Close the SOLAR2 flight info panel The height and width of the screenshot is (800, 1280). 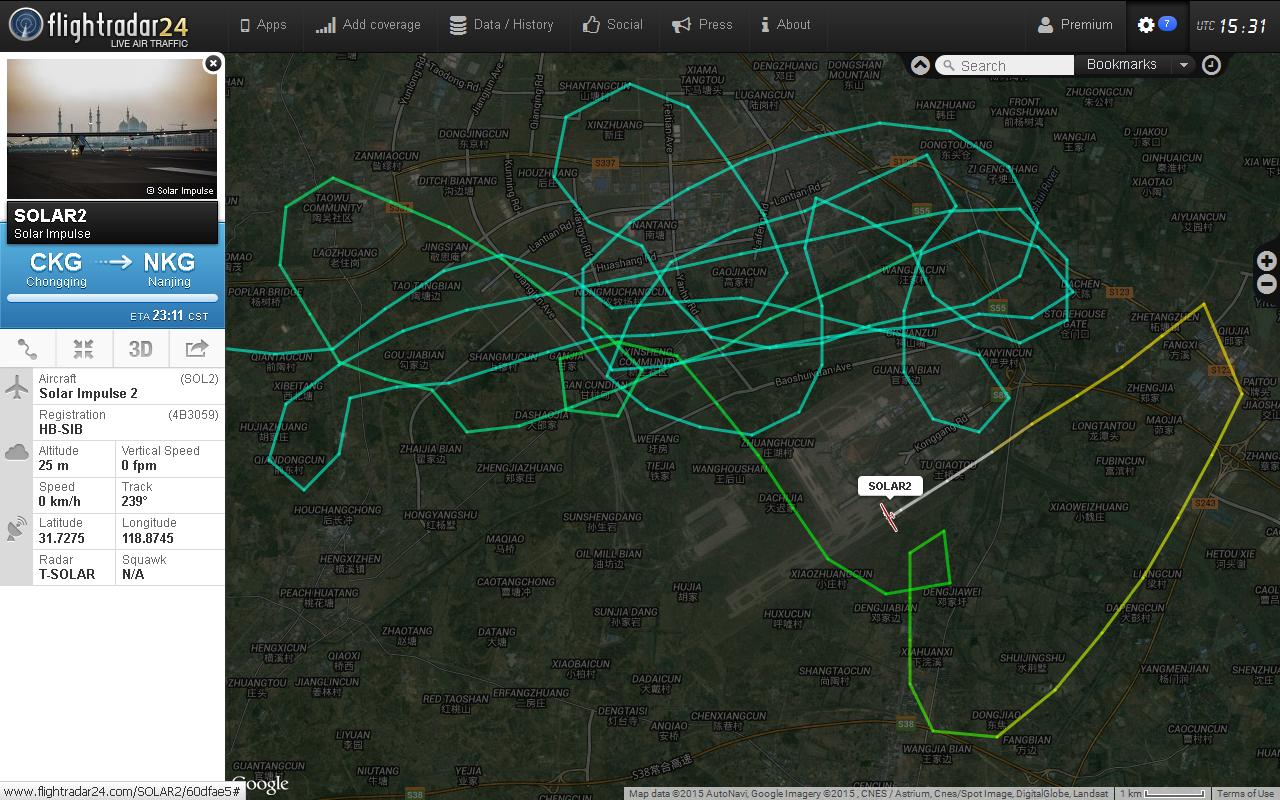click(212, 64)
